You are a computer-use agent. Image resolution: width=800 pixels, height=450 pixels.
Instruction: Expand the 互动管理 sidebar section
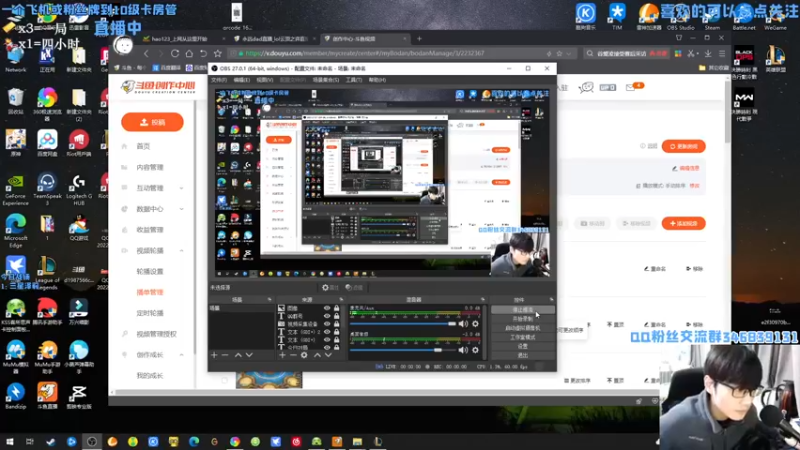pyautogui.click(x=182, y=188)
